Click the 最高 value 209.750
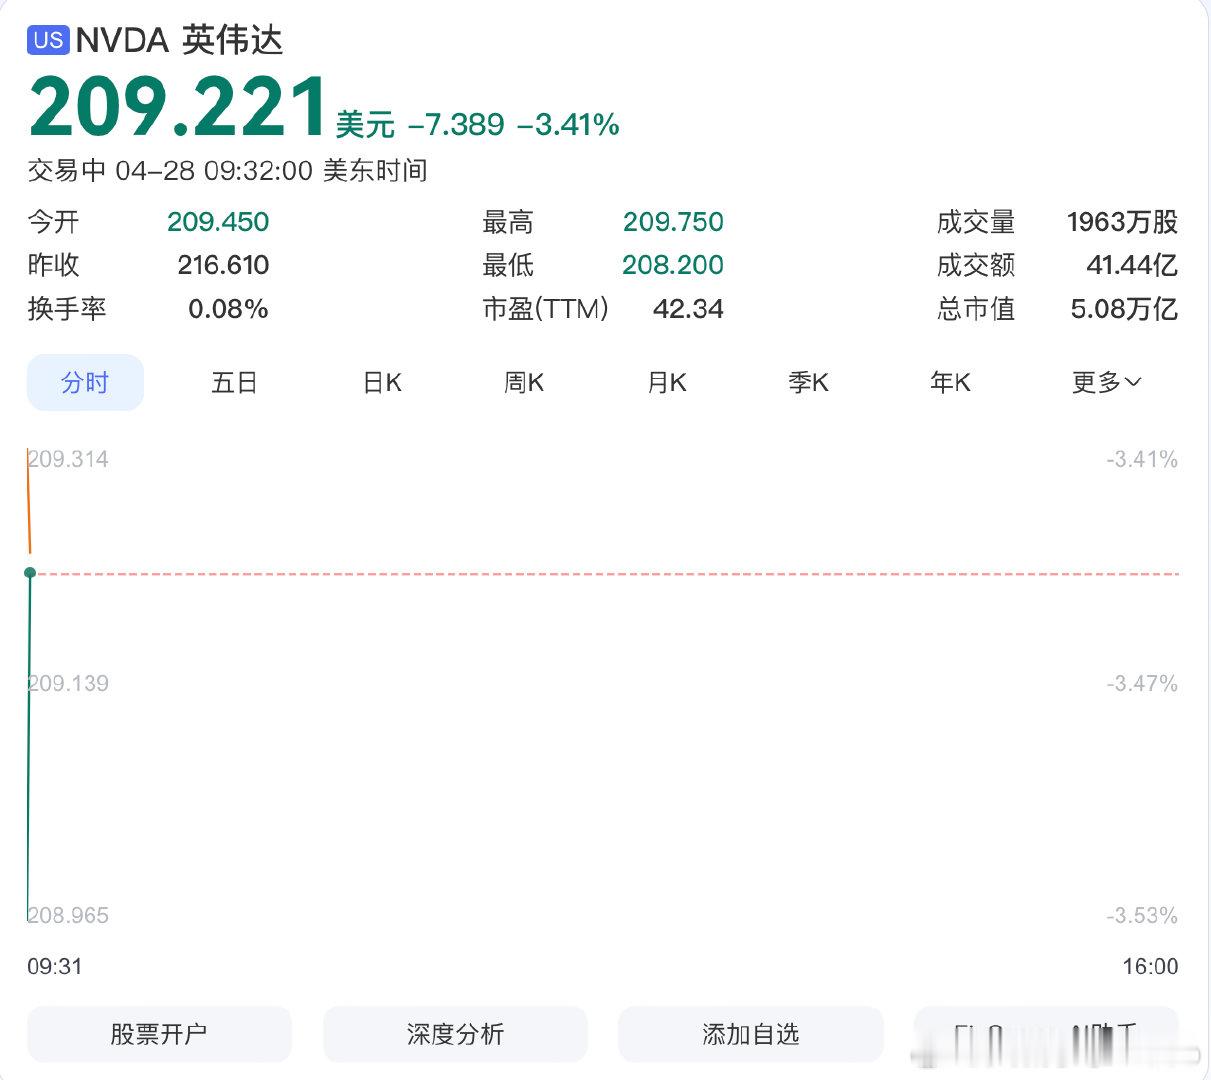Image resolution: width=1211 pixels, height=1080 pixels. point(673,222)
